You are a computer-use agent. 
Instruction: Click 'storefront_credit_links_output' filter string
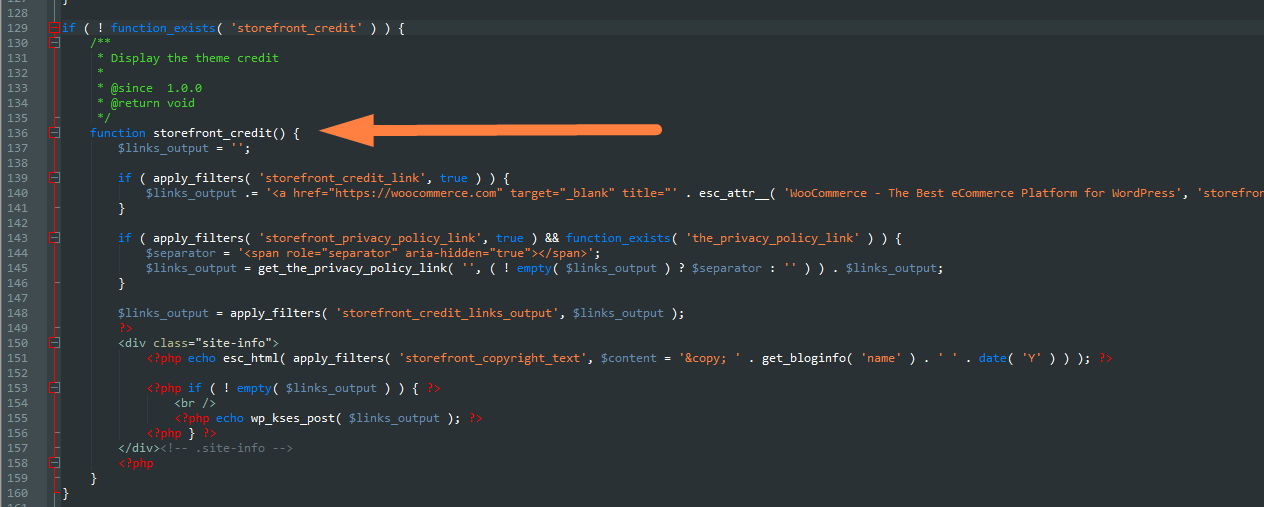click(x=448, y=313)
